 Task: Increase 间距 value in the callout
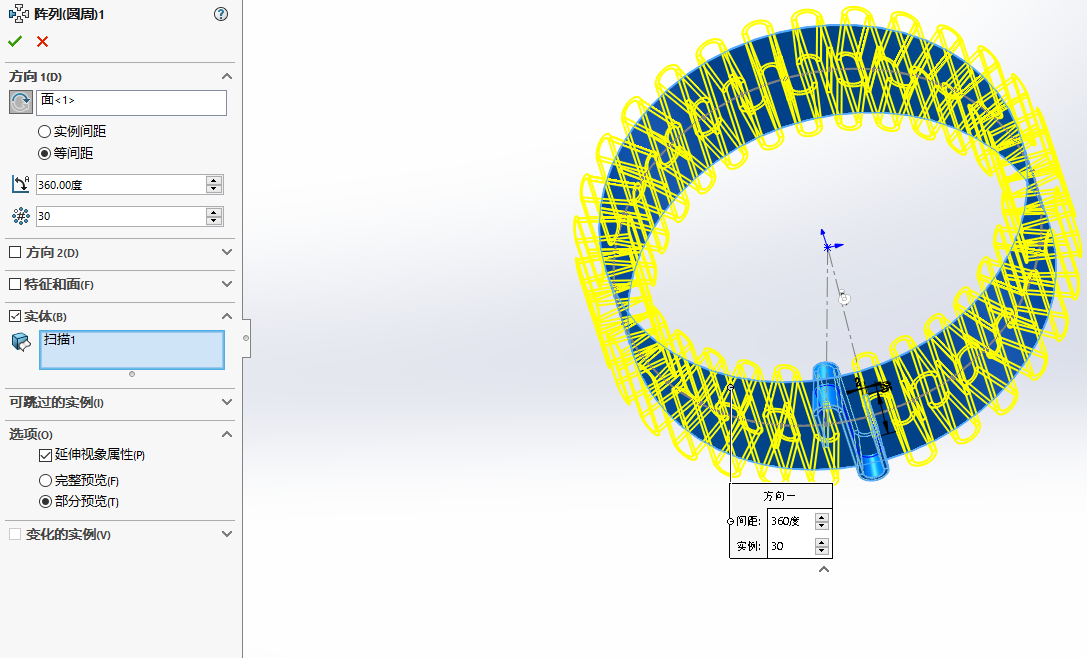coord(821,517)
